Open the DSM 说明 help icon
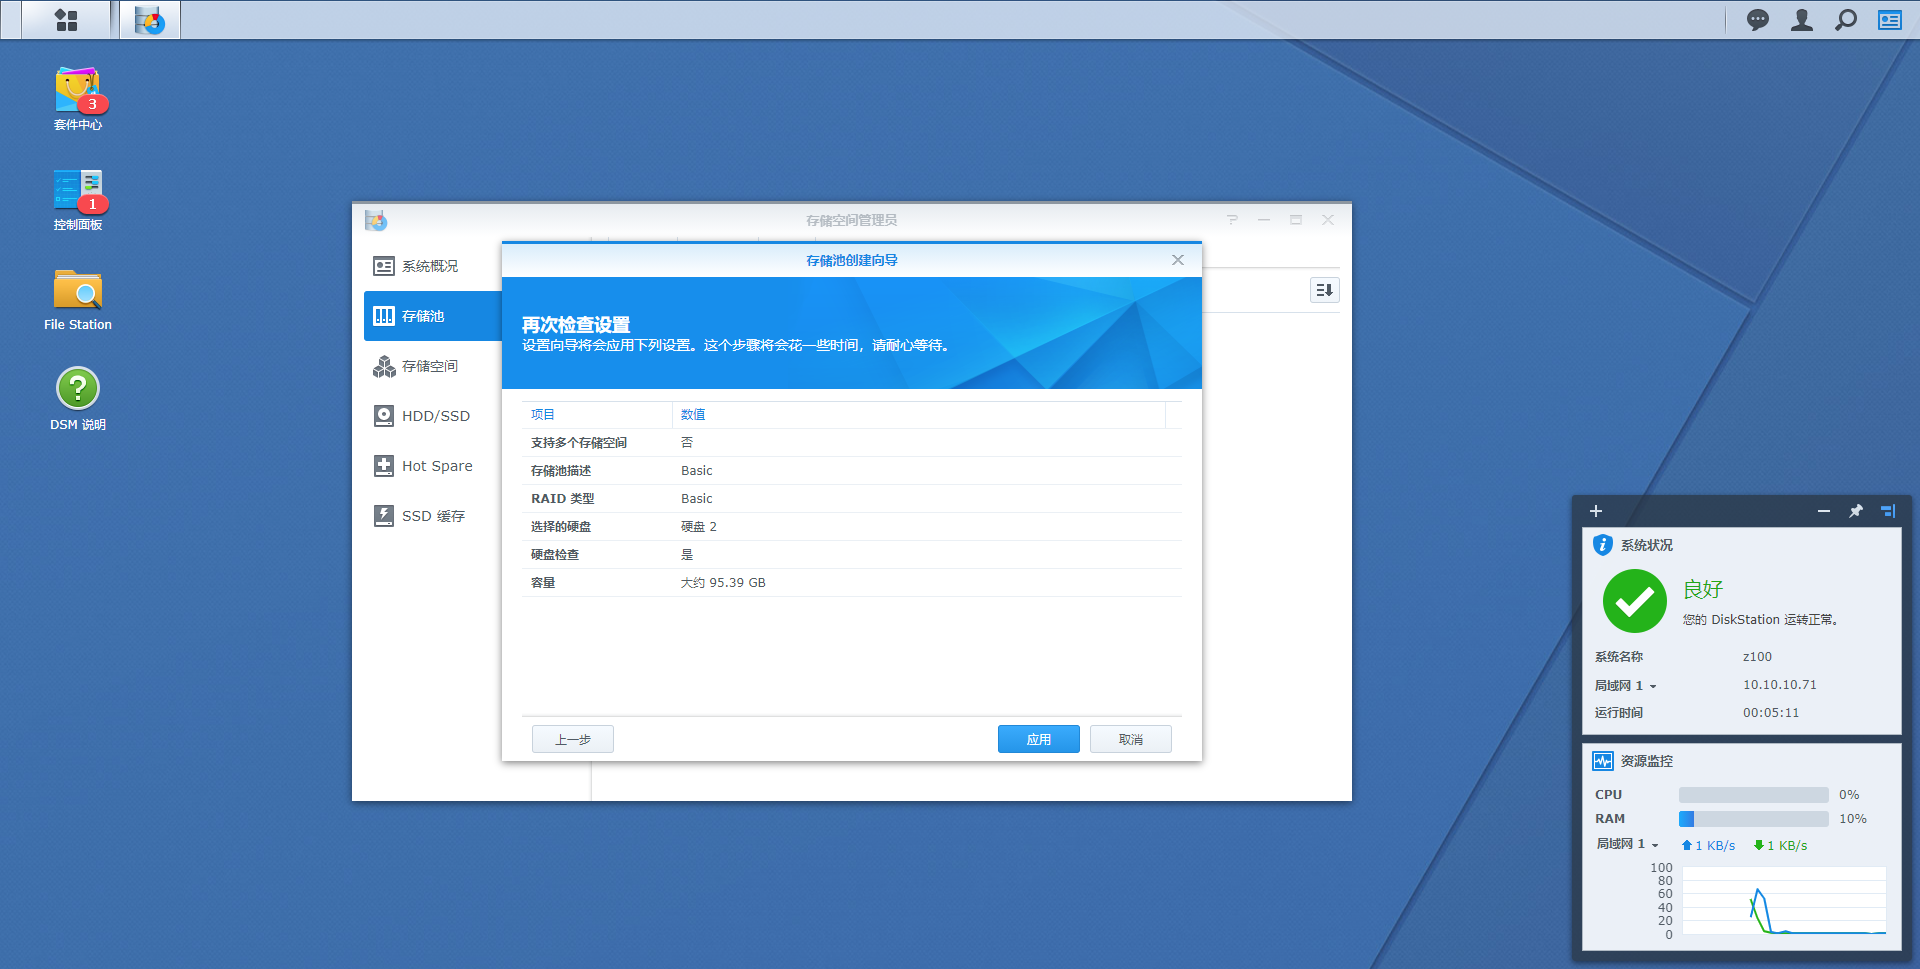 pos(78,398)
